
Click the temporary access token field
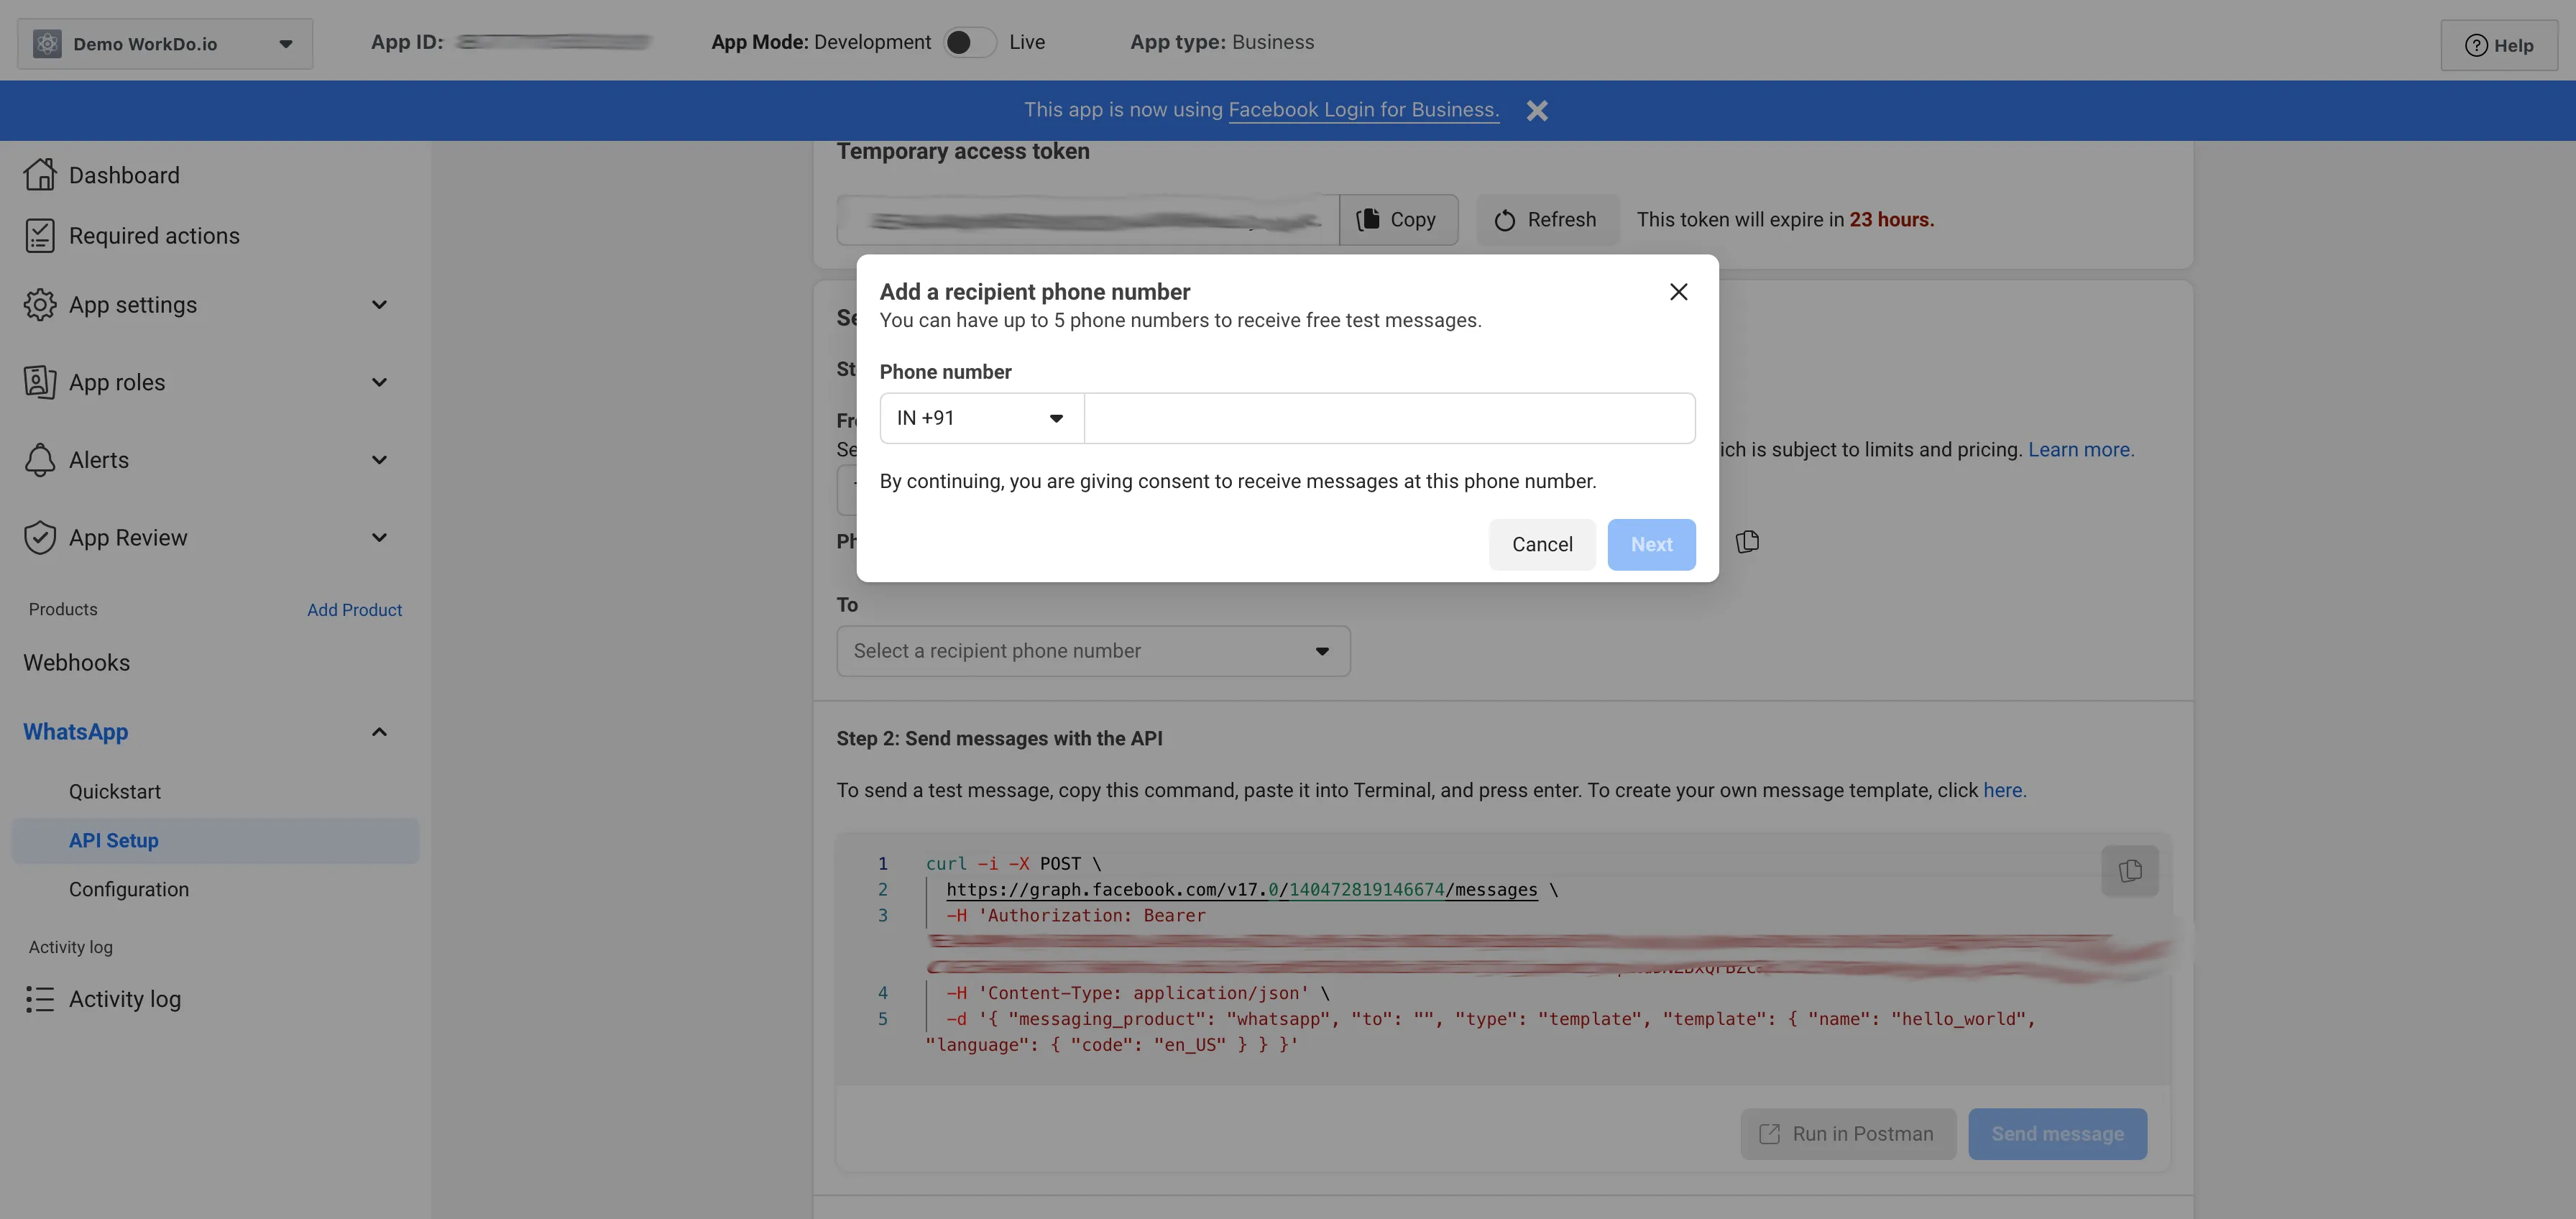pos(1087,219)
